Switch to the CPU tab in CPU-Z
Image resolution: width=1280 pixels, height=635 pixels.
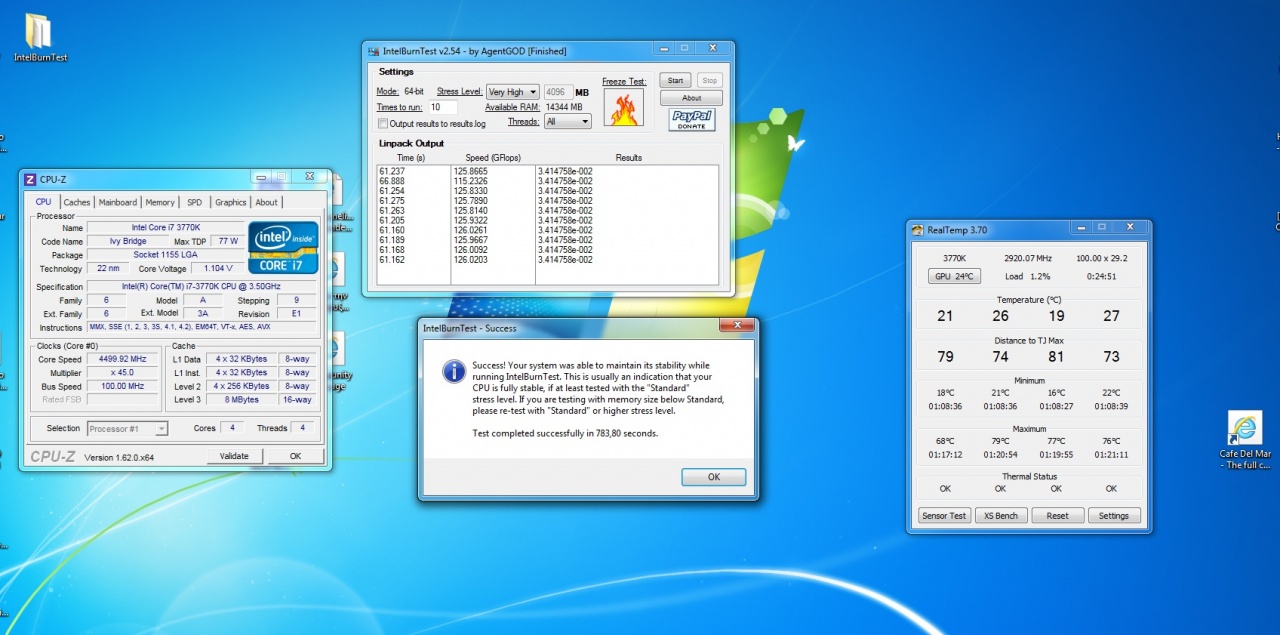tap(43, 202)
